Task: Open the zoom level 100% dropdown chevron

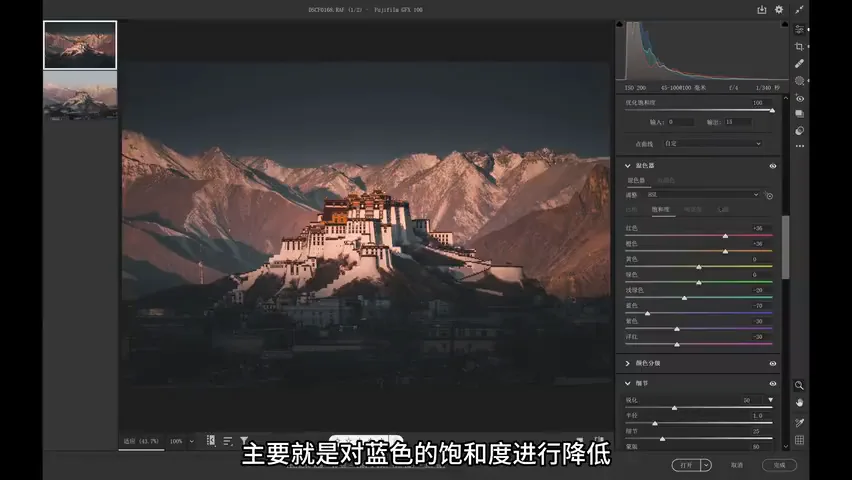Action: pyautogui.click(x=191, y=441)
